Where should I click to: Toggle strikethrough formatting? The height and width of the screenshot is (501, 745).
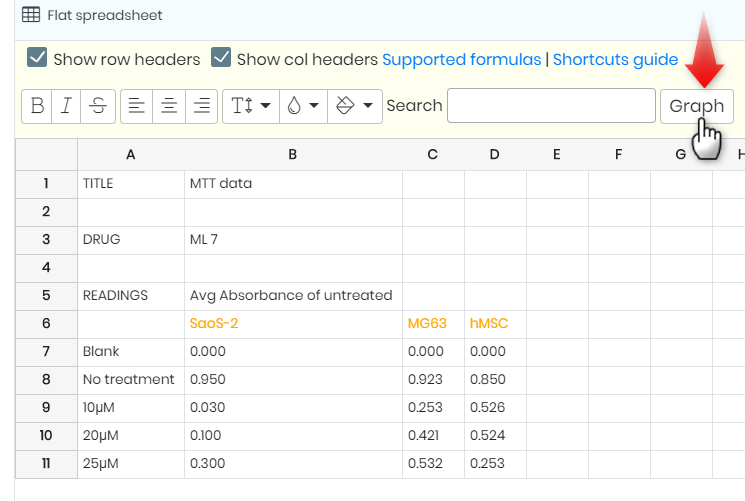point(98,106)
